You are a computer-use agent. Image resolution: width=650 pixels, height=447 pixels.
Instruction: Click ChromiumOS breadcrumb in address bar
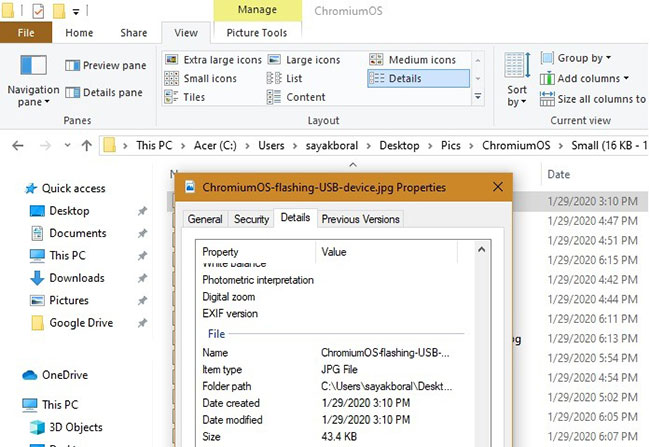pos(516,146)
